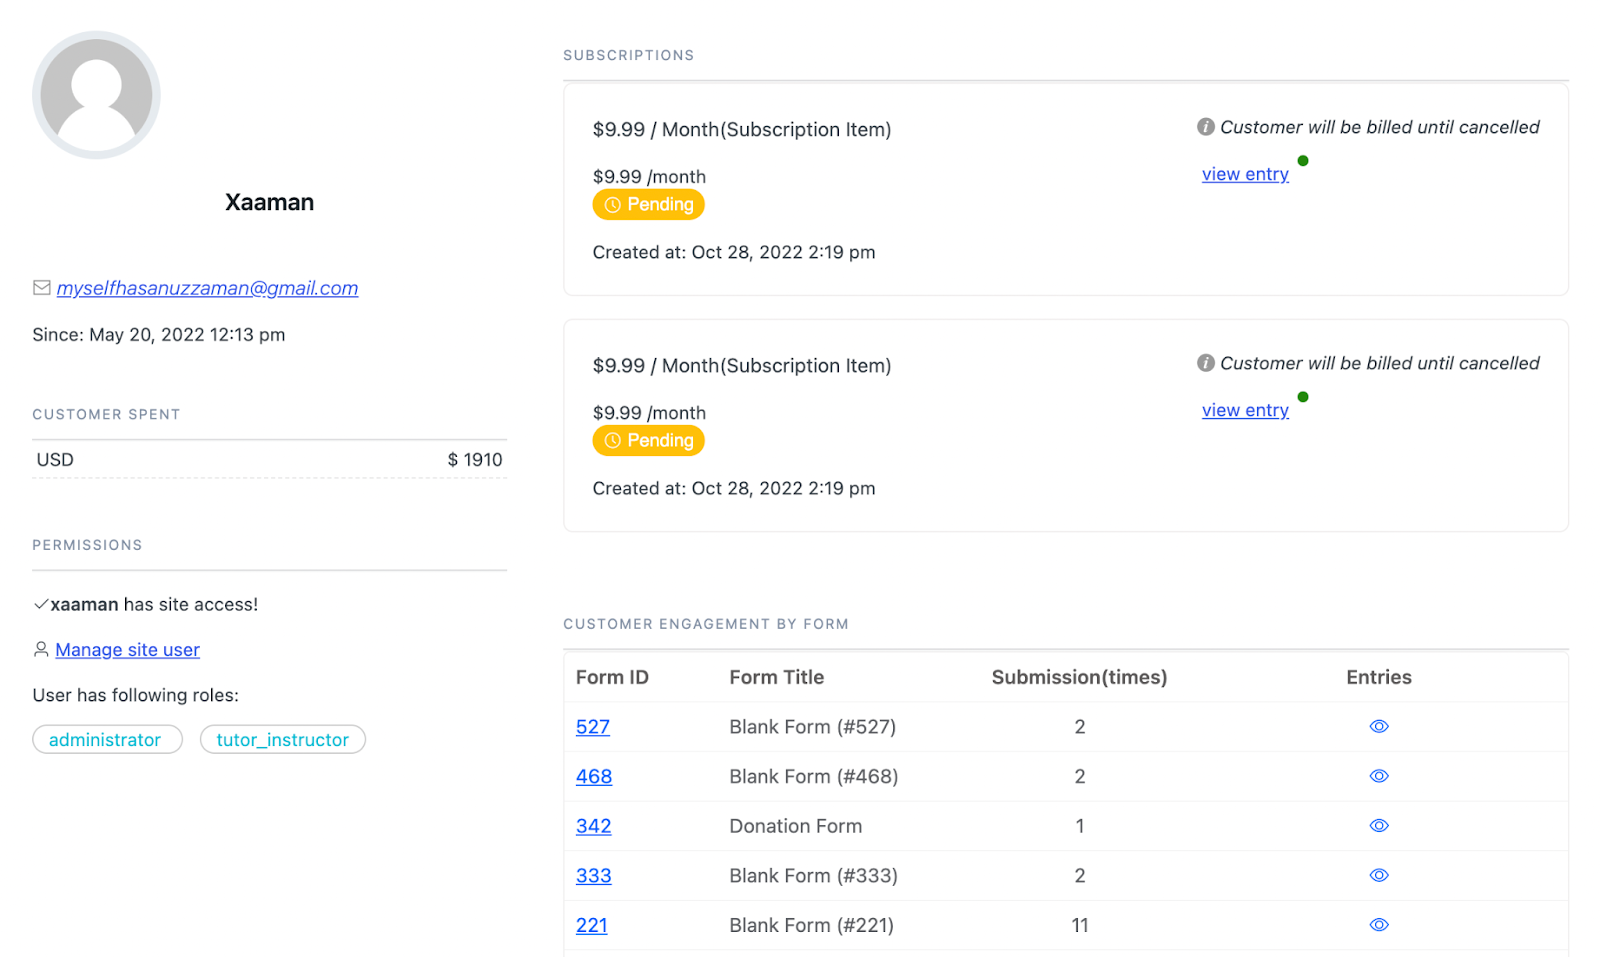
Task: Open form ID 527 link
Action: click(x=593, y=727)
